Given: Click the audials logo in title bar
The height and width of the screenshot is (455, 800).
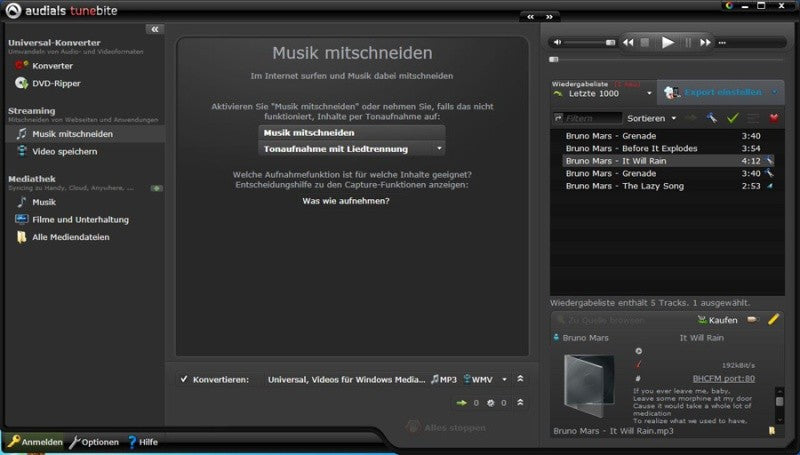Looking at the screenshot, I should [x=13, y=10].
